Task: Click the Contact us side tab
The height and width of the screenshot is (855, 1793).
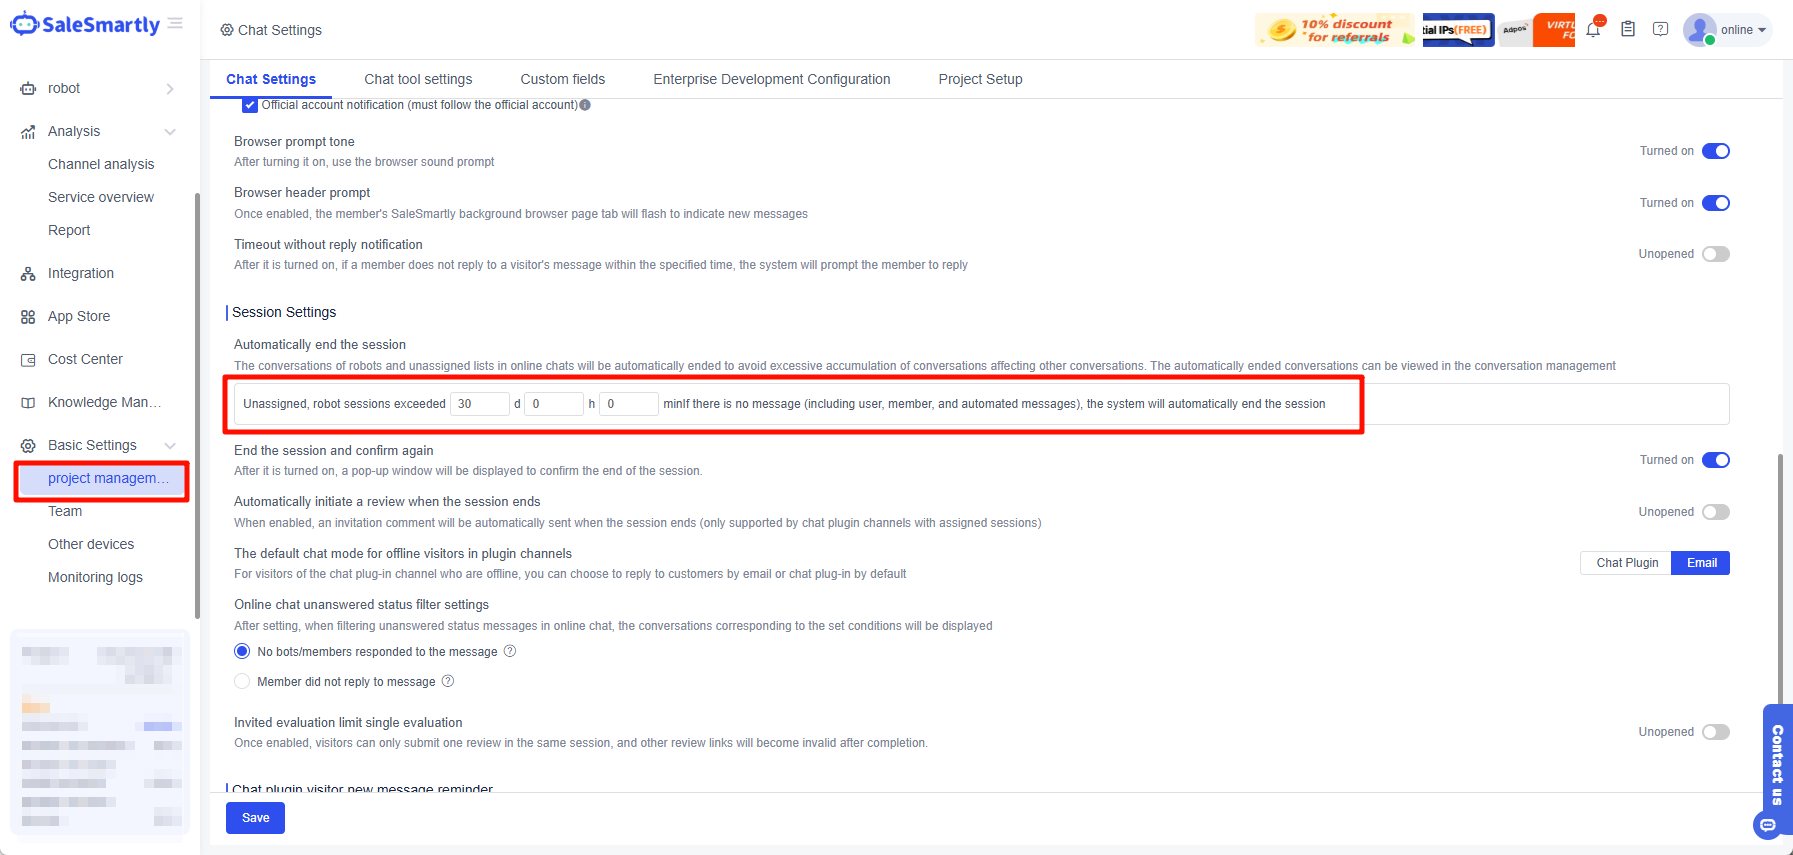Action: (1777, 764)
